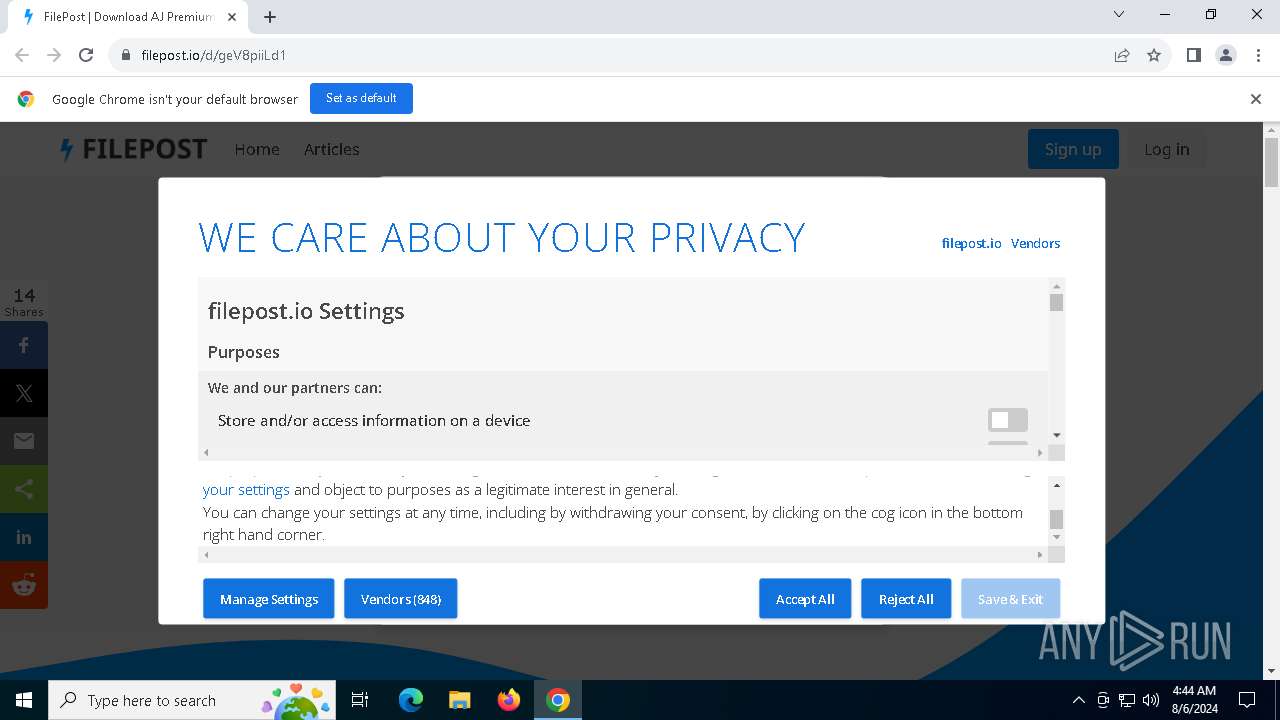Follow the 'your settings' link

(x=246, y=489)
